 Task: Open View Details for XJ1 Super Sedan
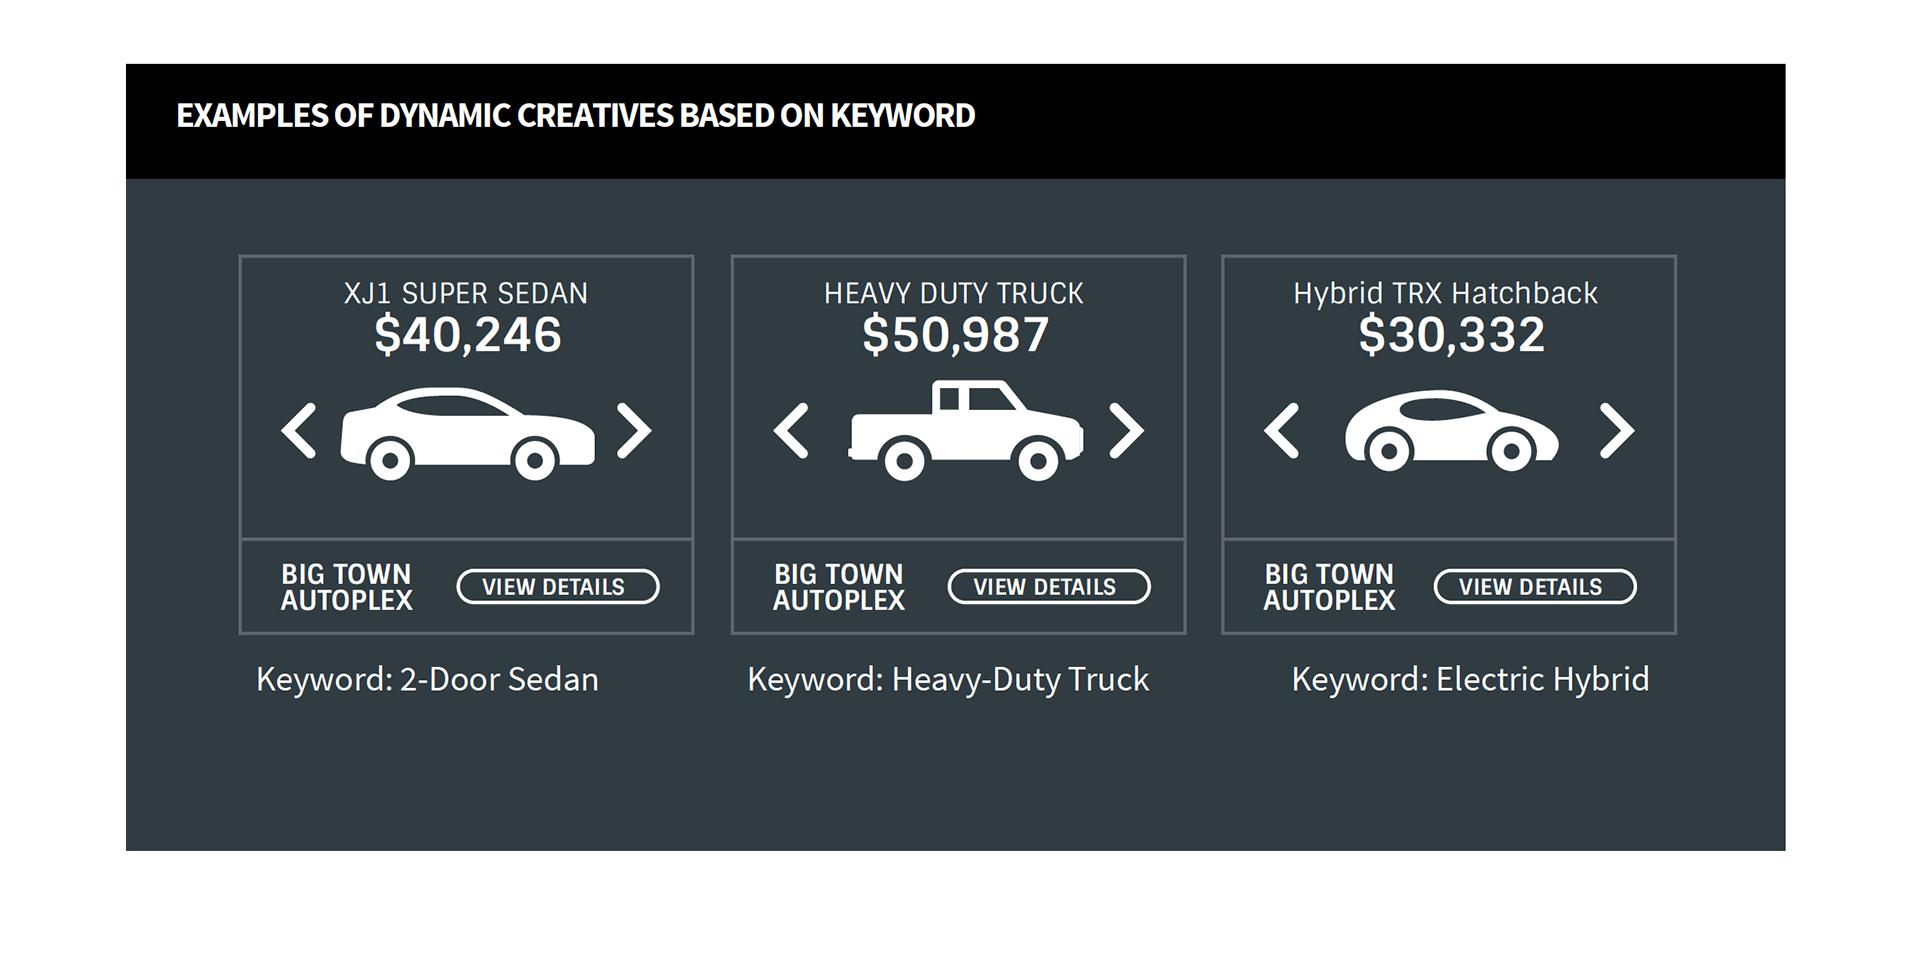(x=558, y=587)
